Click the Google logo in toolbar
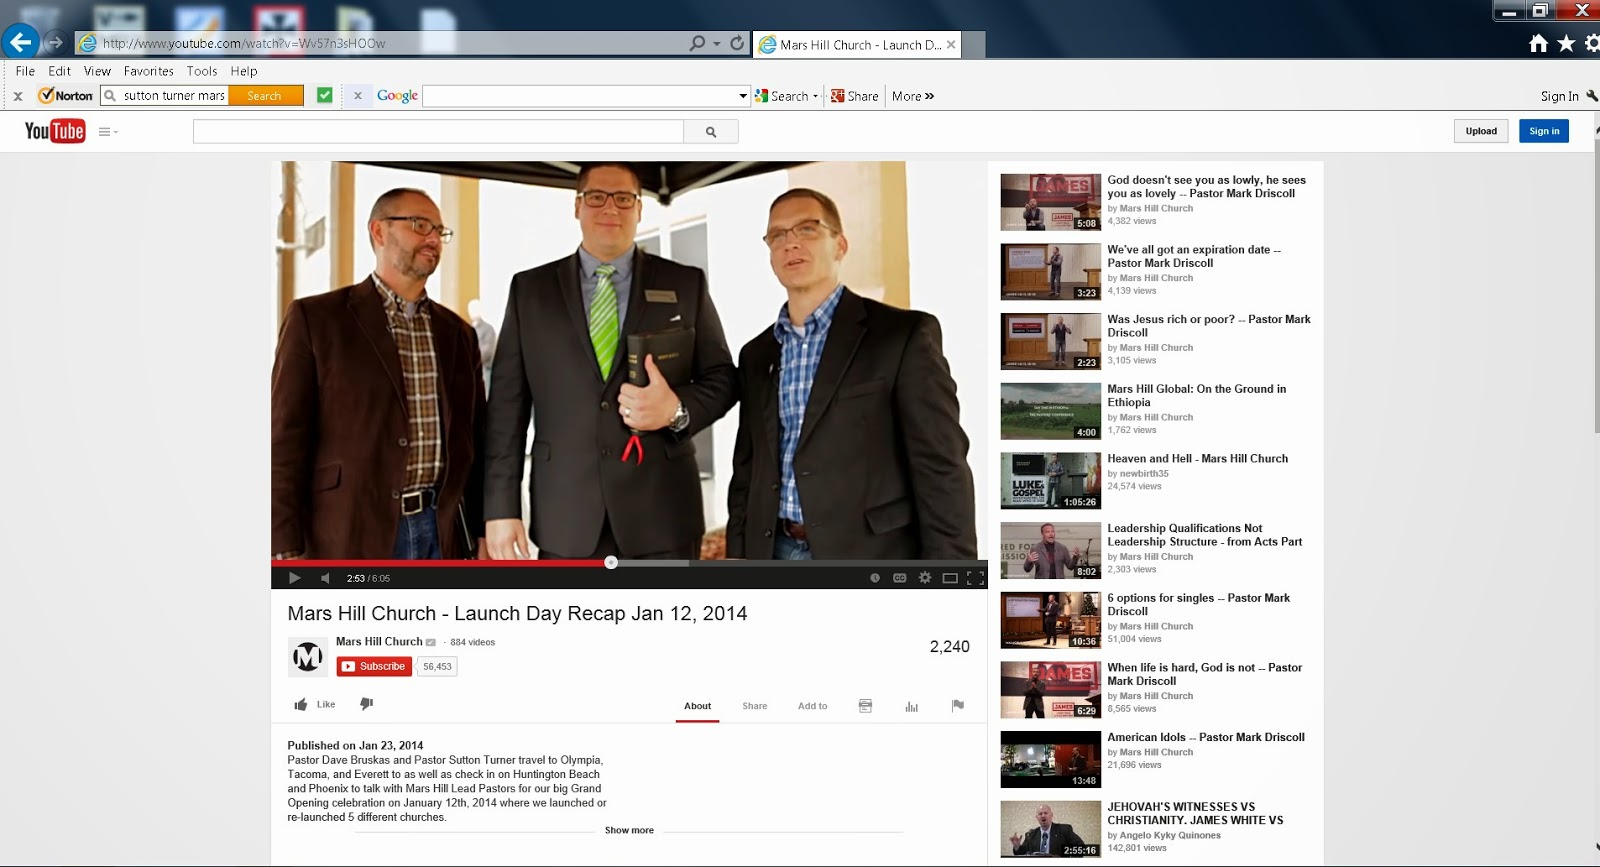This screenshot has width=1600, height=867. click(397, 96)
